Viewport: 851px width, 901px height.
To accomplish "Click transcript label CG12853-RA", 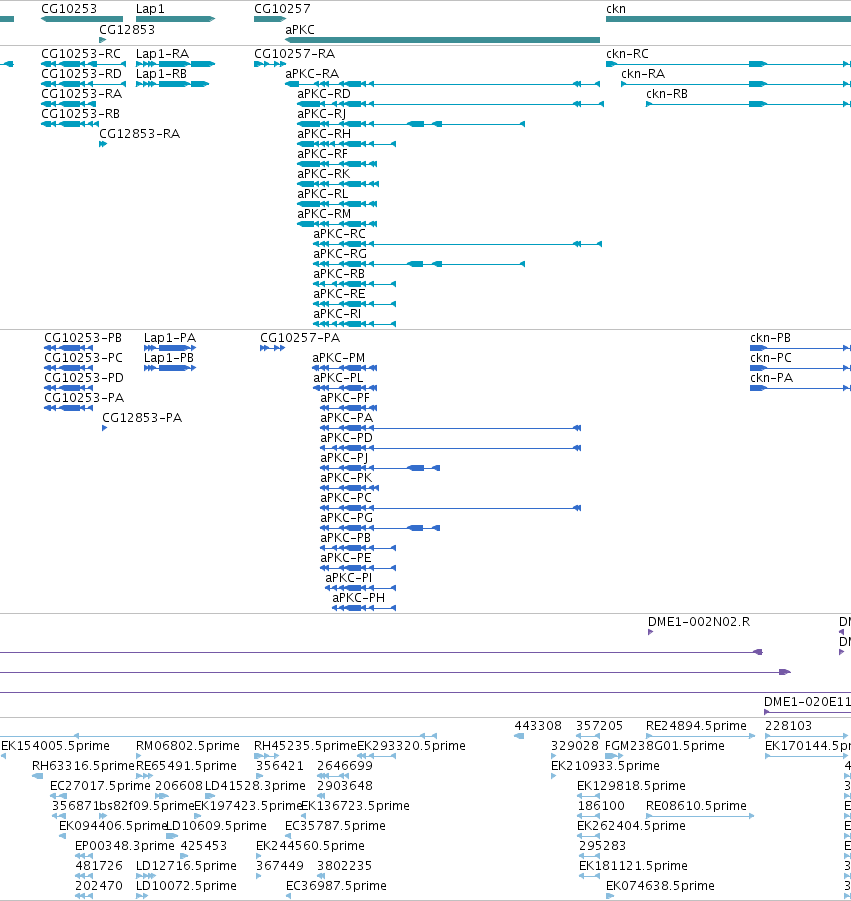I will 140,134.
